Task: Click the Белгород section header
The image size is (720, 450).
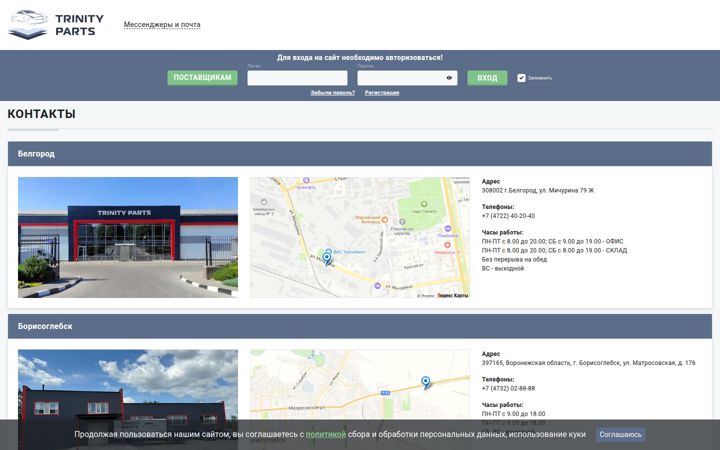Action: coord(360,154)
